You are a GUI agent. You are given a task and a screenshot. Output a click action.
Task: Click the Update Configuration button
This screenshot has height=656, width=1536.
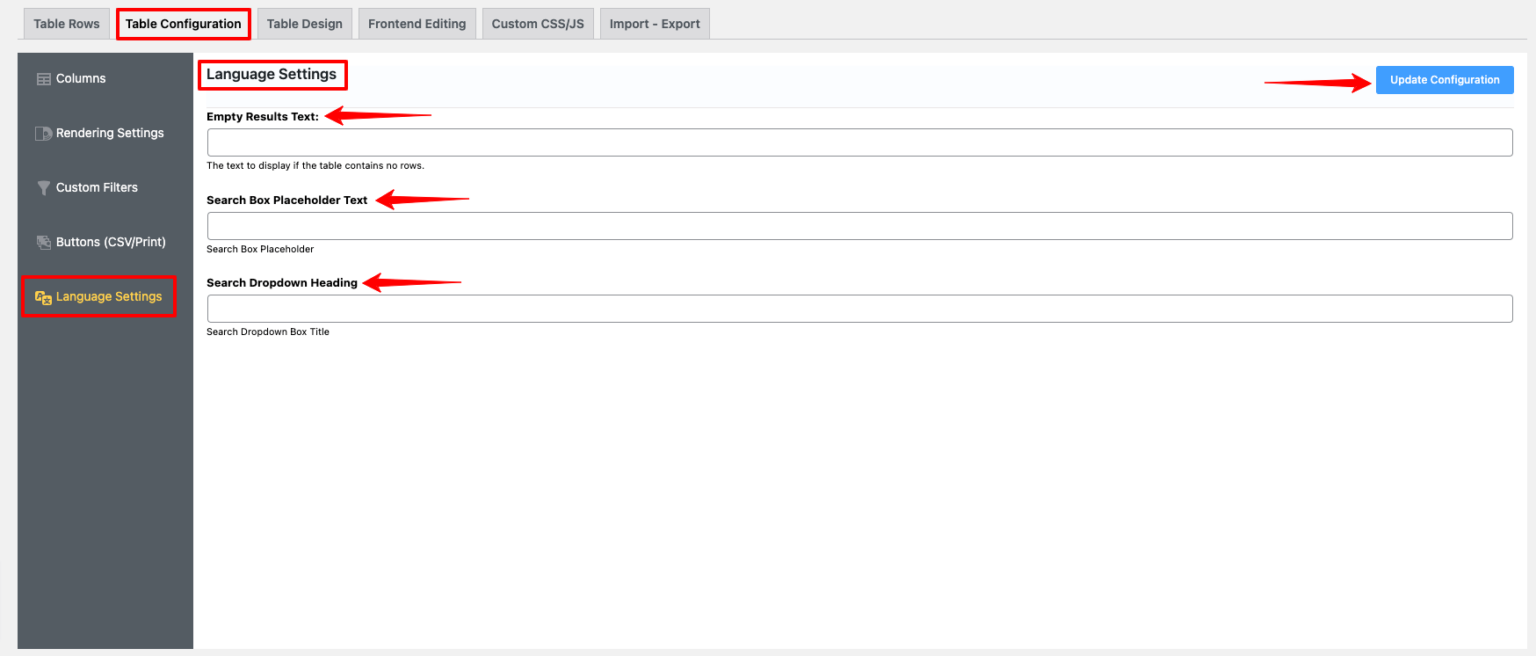(1444, 79)
